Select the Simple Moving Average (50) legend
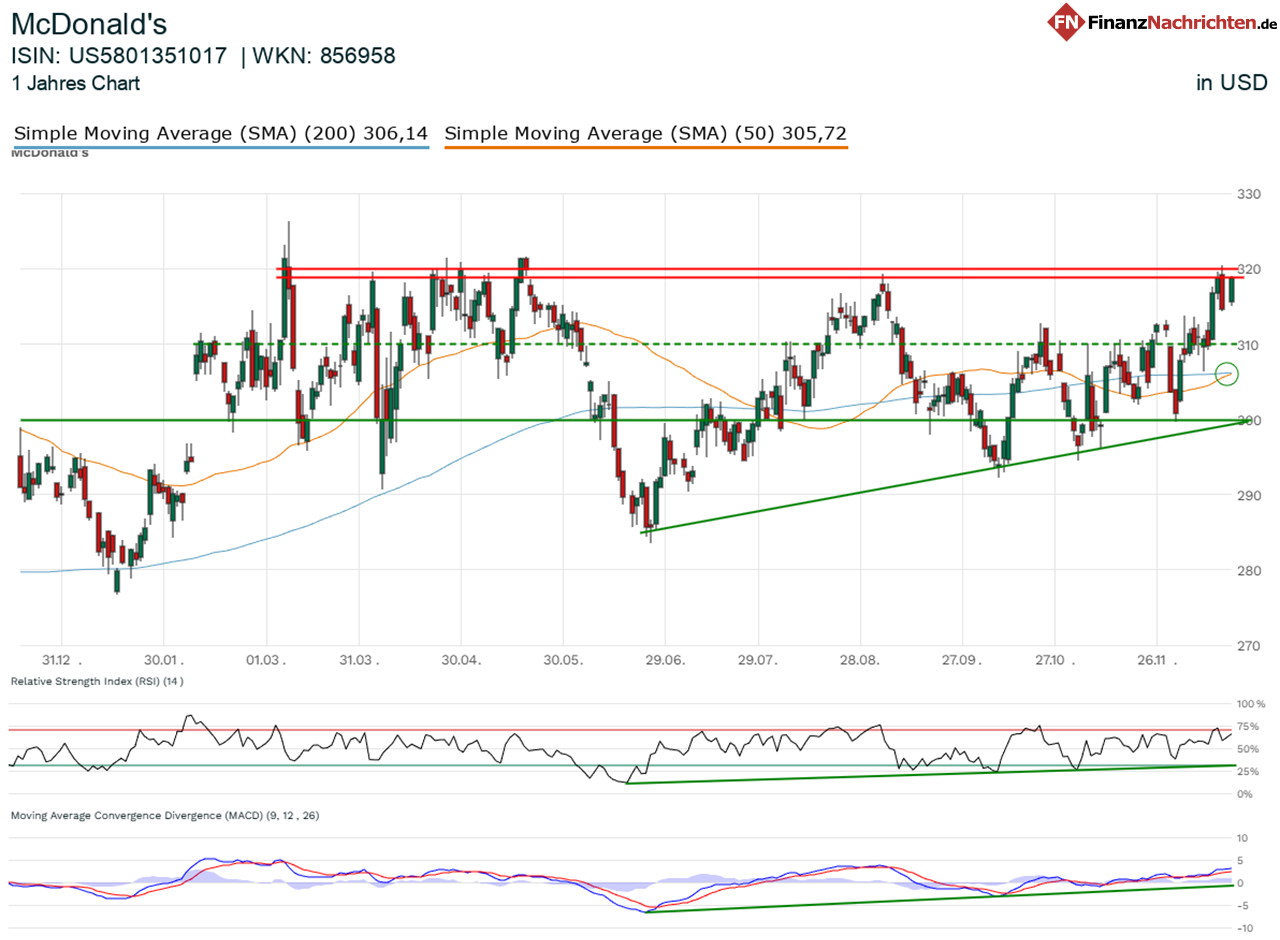The height and width of the screenshot is (940, 1280). (x=645, y=133)
